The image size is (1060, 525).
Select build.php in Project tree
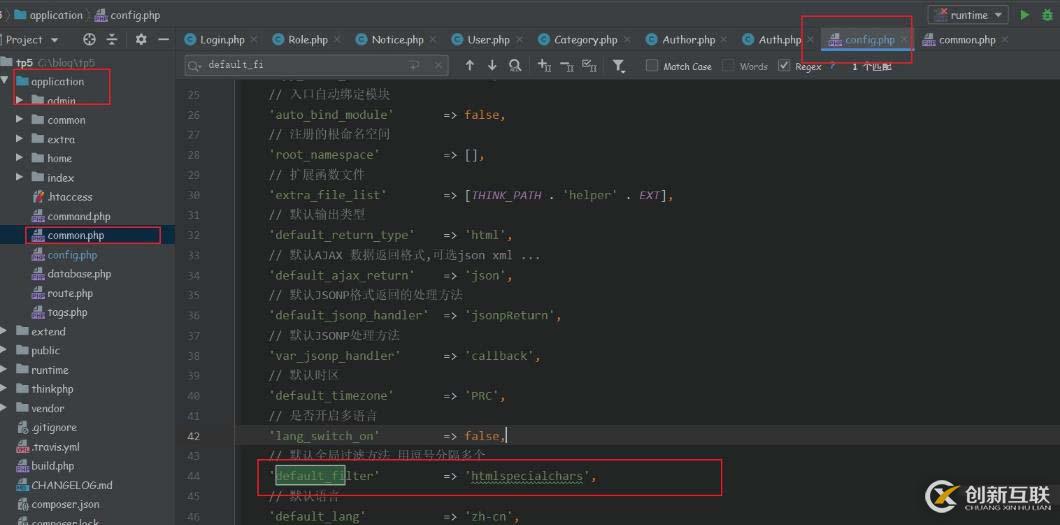click(53, 466)
